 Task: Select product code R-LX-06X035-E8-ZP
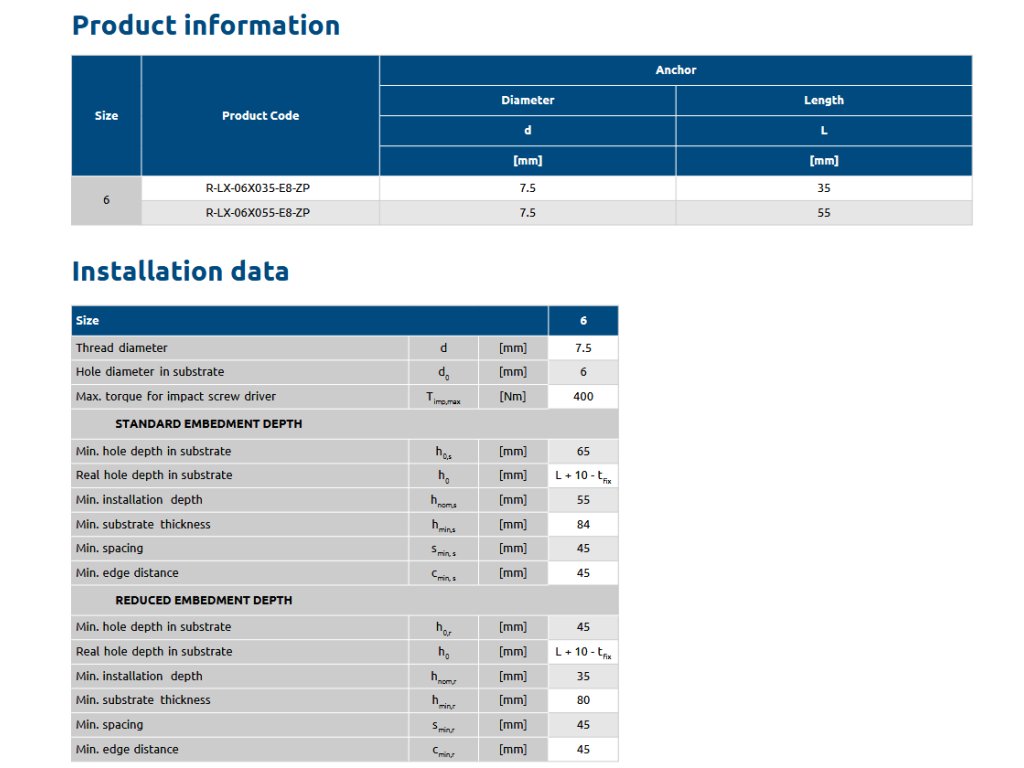click(260, 188)
